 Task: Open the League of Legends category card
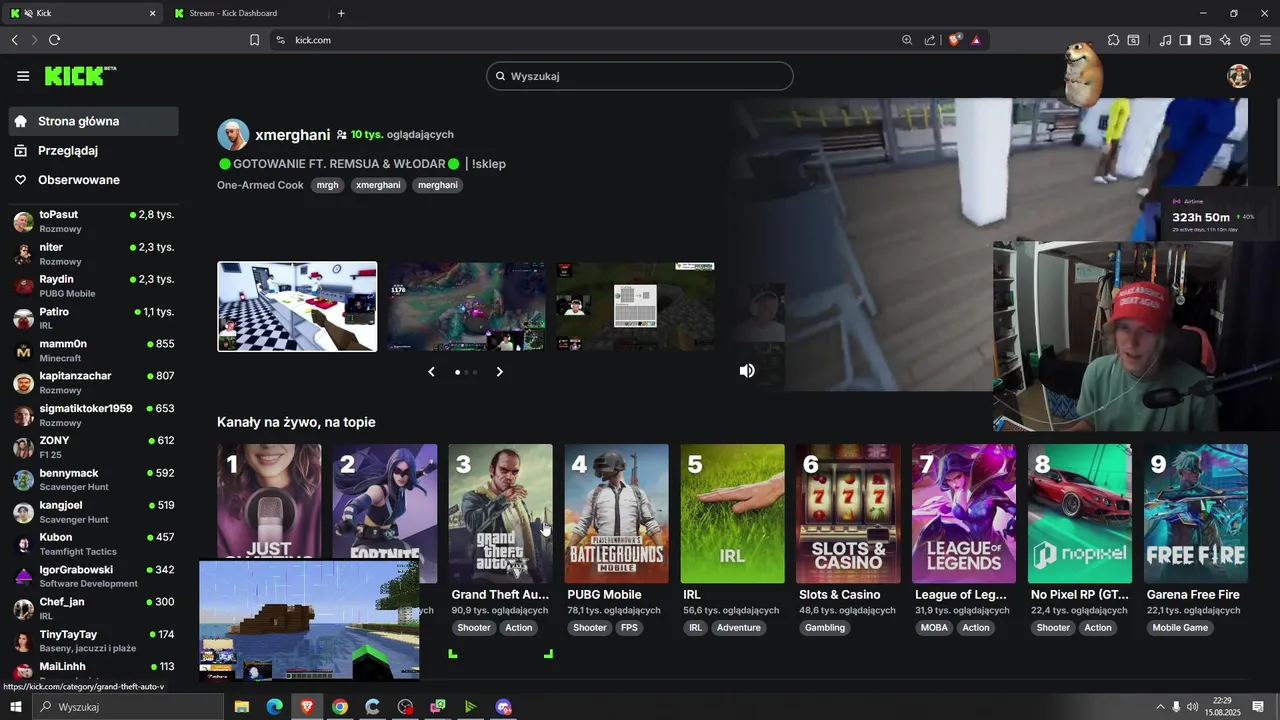964,513
